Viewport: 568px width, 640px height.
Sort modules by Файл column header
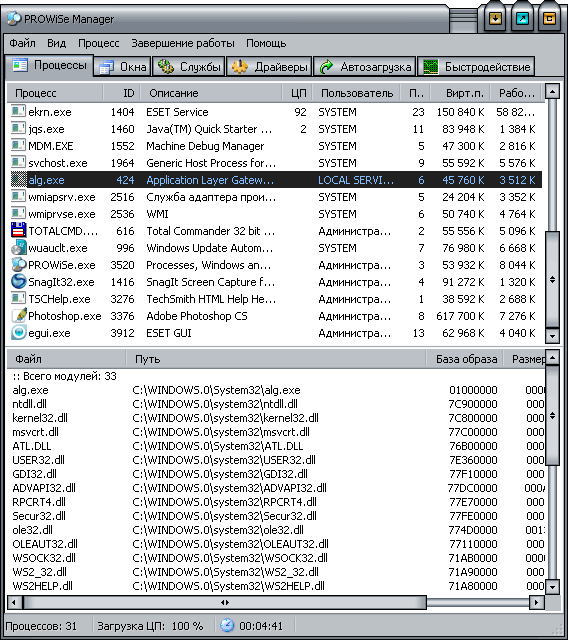pyautogui.click(x=66, y=359)
